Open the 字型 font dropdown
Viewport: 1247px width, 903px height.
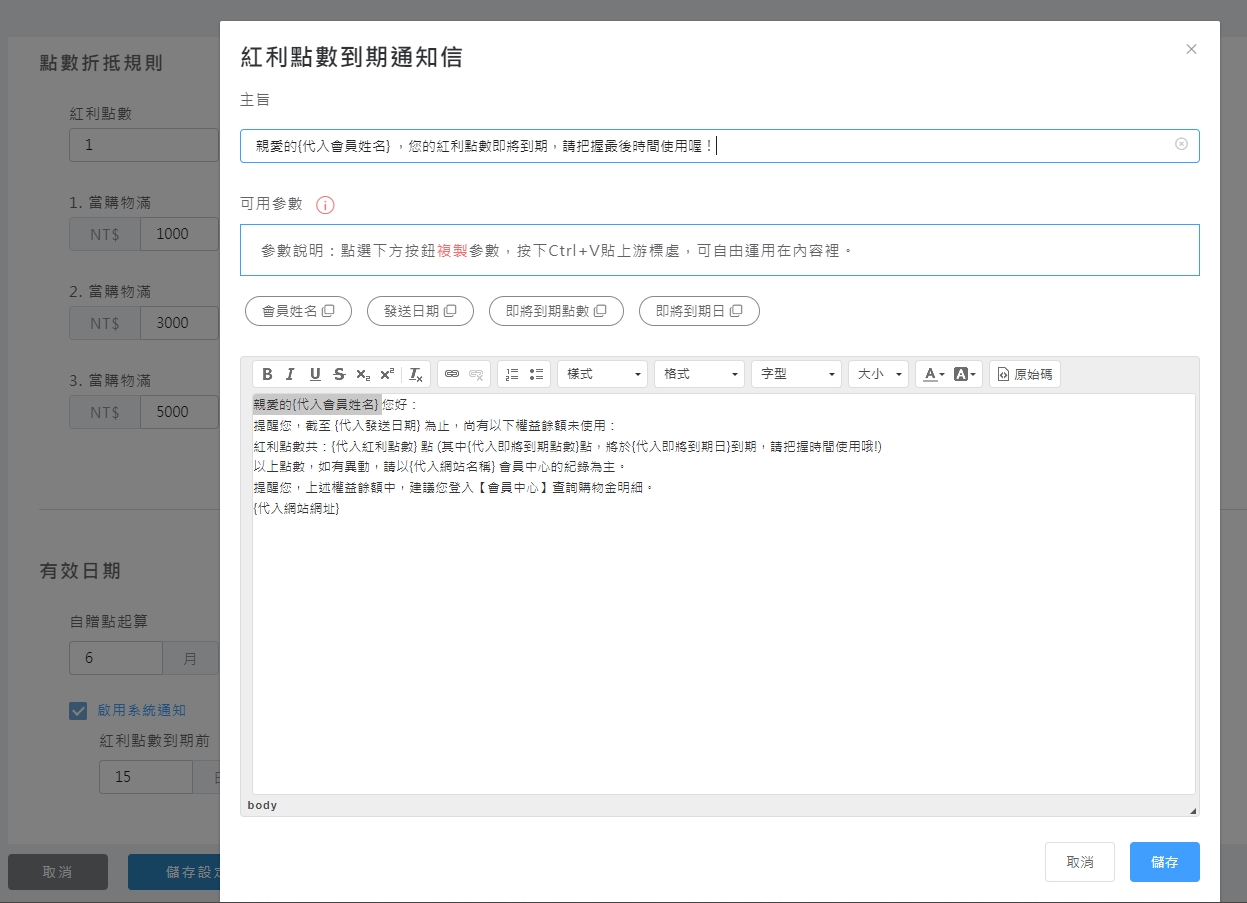click(795, 374)
